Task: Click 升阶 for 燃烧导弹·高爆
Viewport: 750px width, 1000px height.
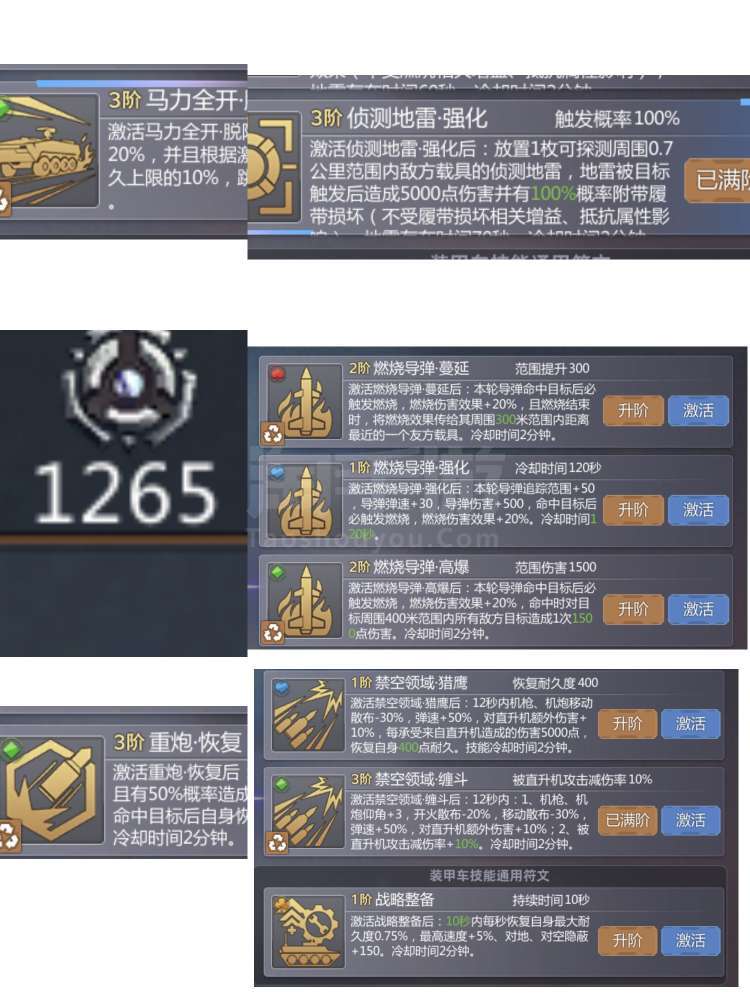Action: click(x=633, y=610)
